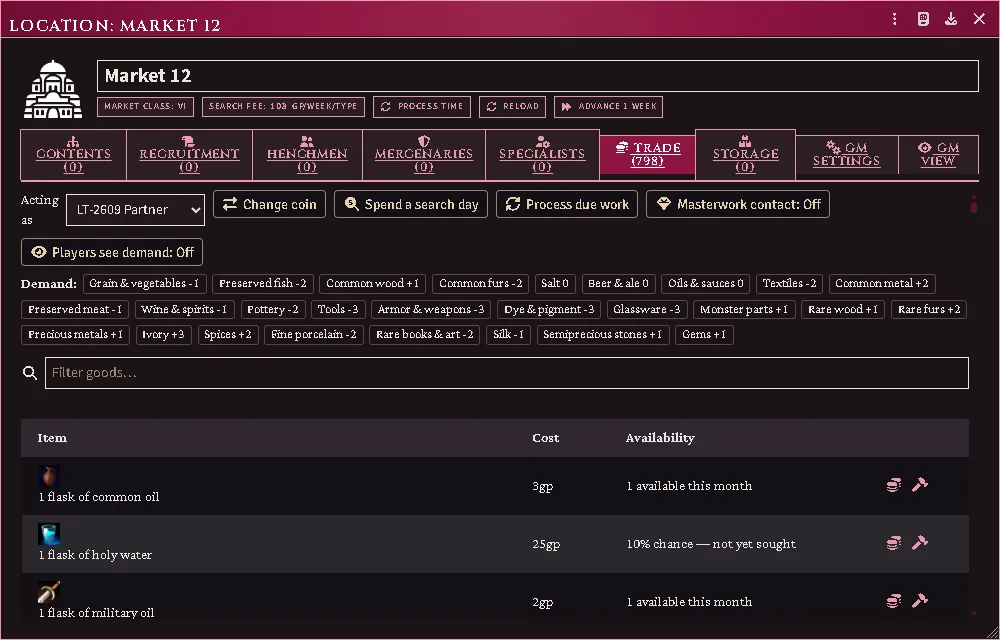Go to the Specialists tab
The width and height of the screenshot is (1000, 640).
542,155
